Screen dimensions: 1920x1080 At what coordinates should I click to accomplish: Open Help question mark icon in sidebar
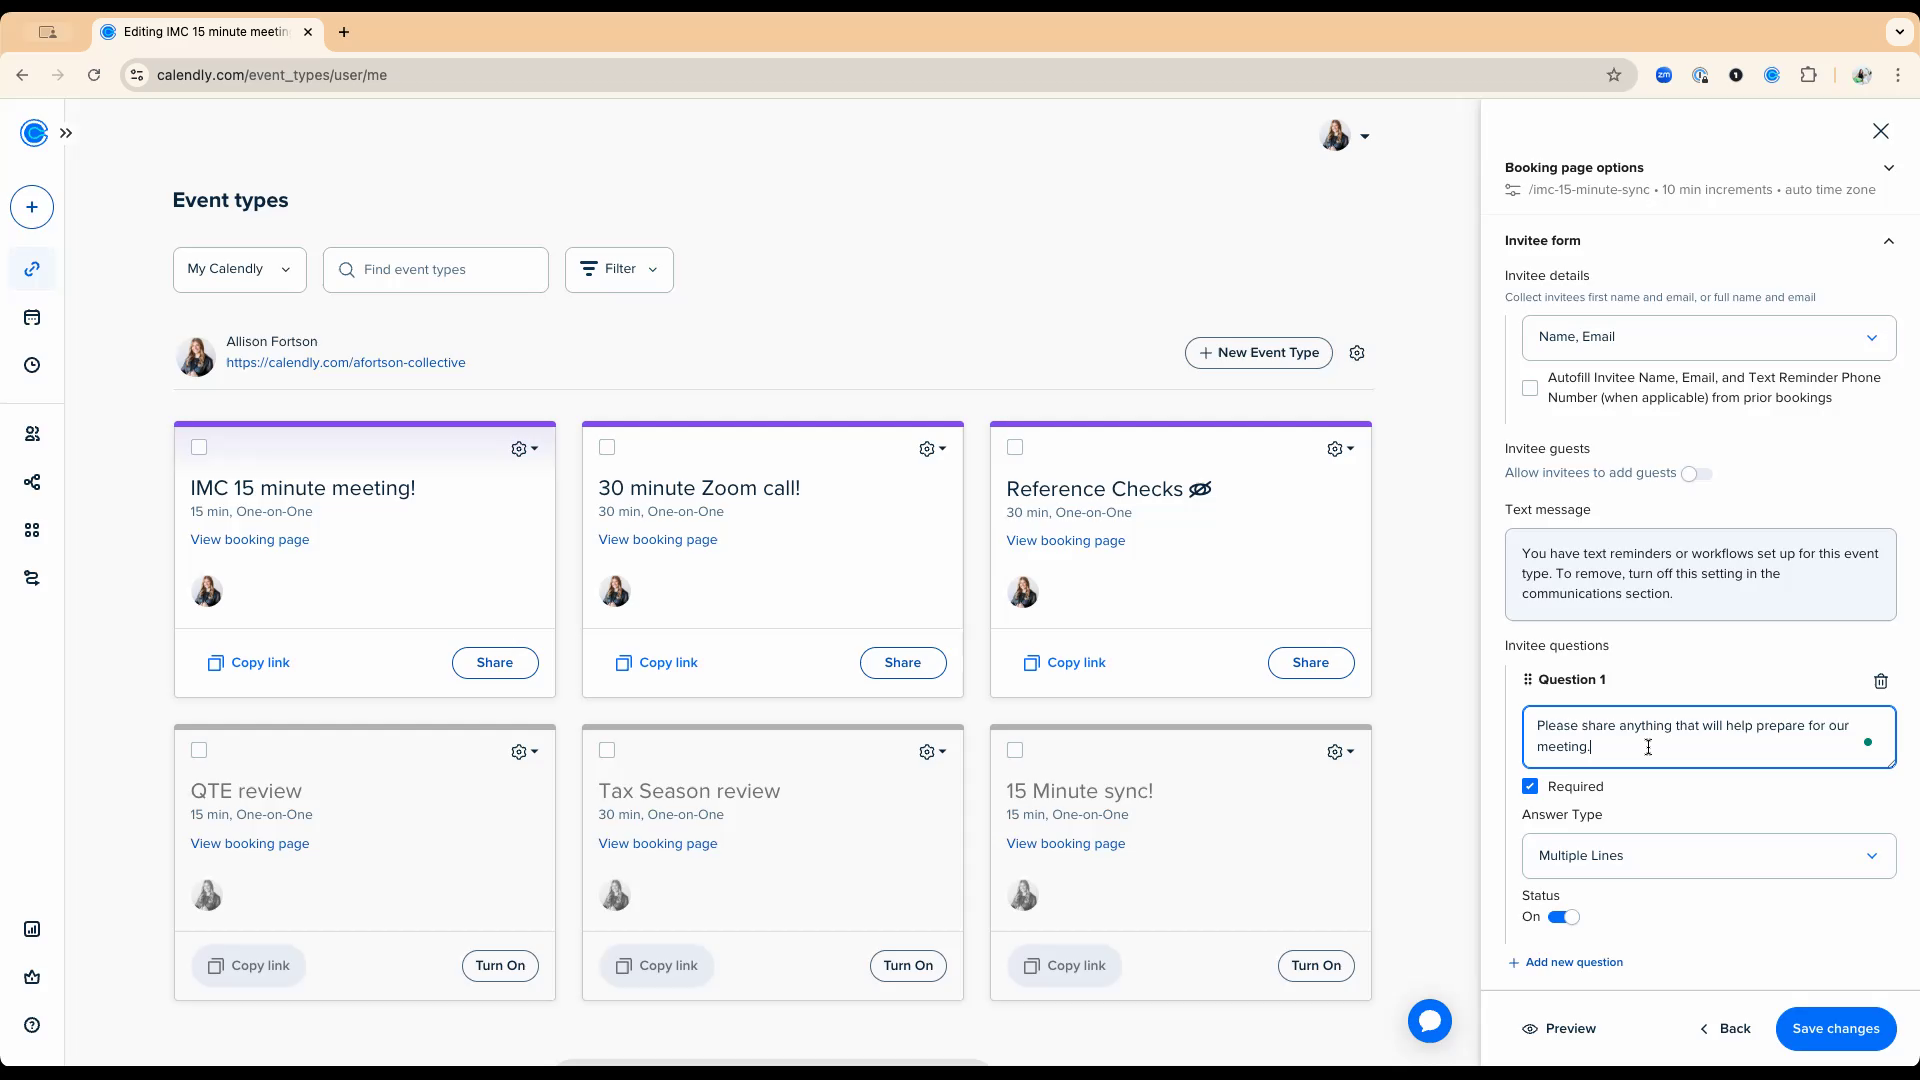pyautogui.click(x=32, y=1025)
